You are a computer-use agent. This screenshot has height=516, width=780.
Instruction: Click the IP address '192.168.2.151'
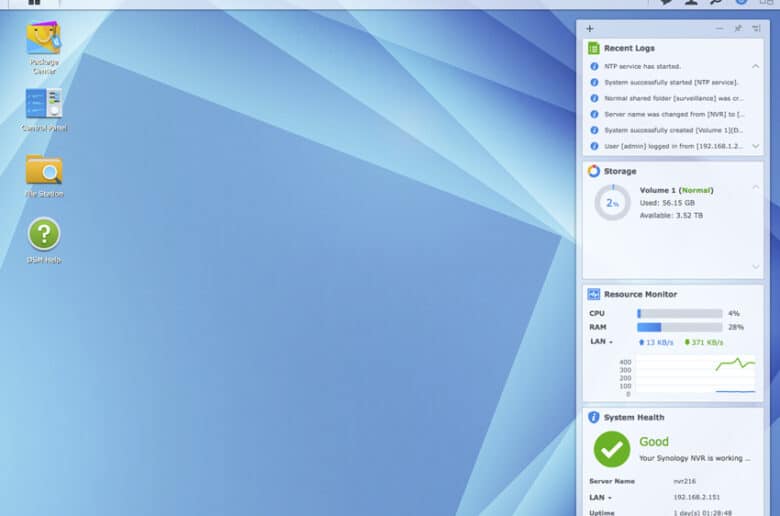click(x=696, y=497)
